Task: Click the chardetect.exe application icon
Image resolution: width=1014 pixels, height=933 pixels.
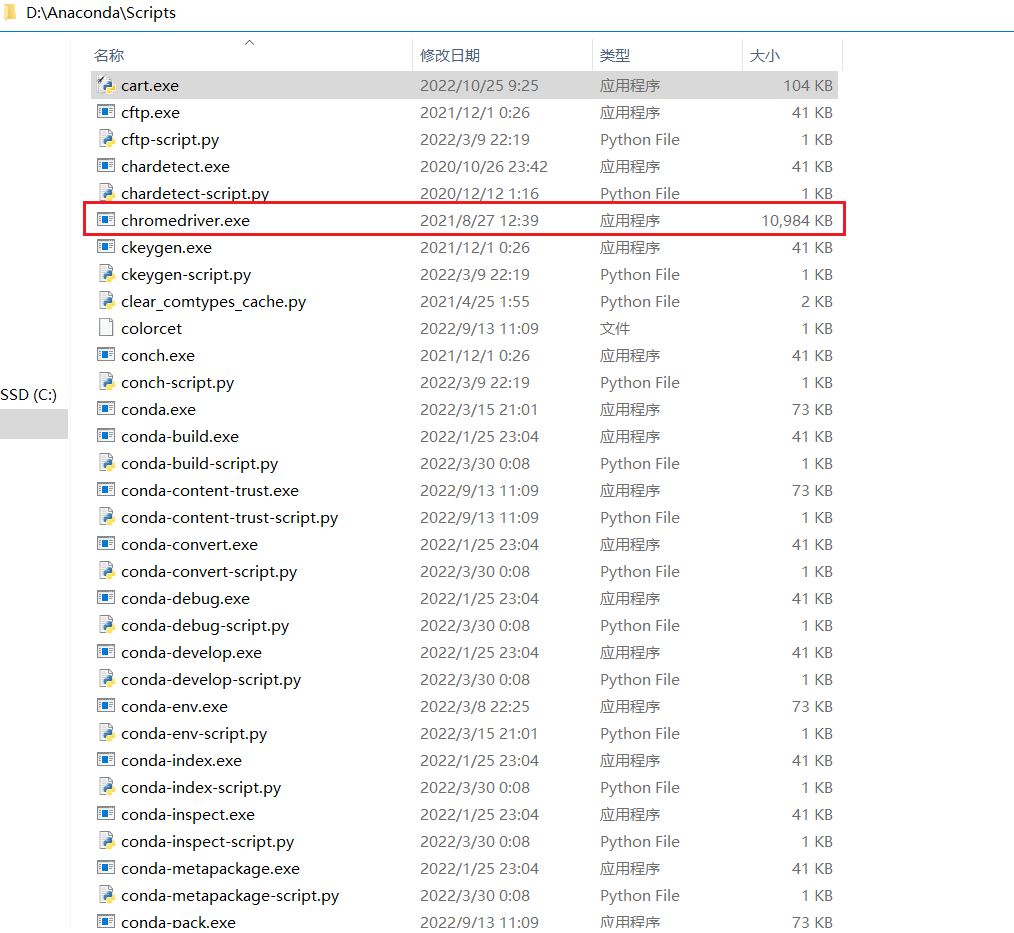Action: click(x=105, y=166)
